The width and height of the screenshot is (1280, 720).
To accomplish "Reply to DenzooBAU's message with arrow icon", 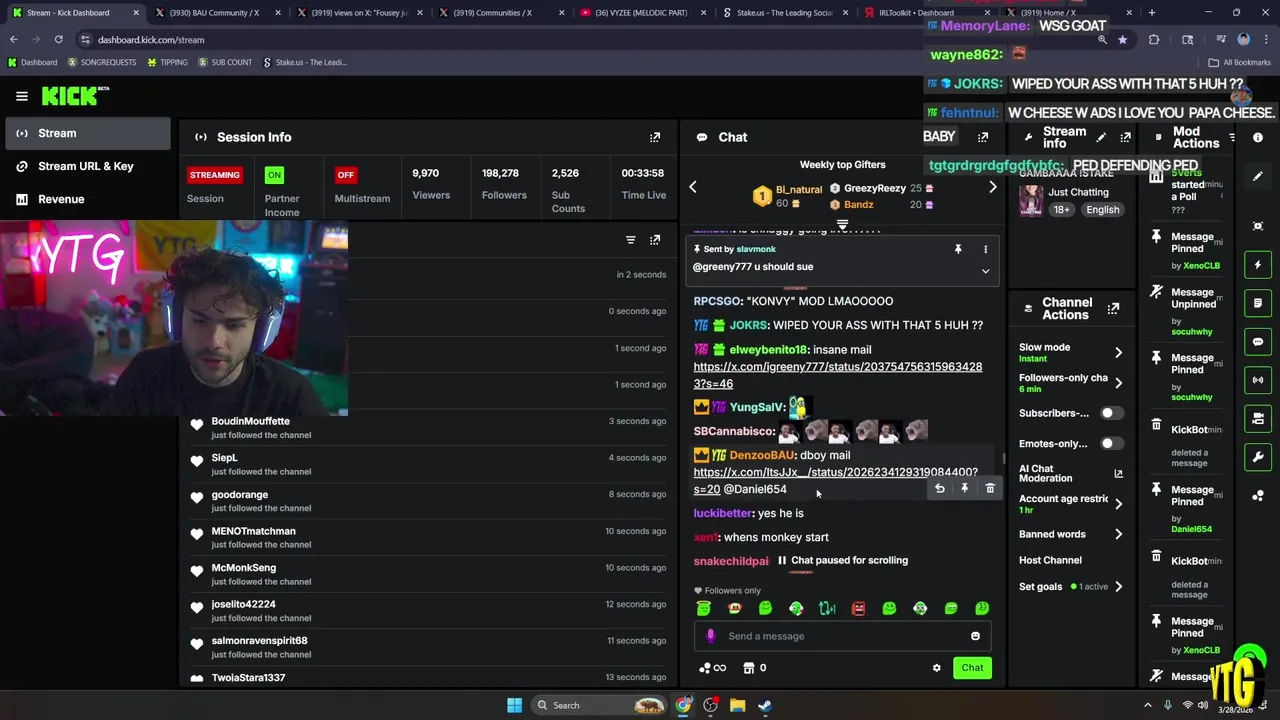I will [939, 488].
